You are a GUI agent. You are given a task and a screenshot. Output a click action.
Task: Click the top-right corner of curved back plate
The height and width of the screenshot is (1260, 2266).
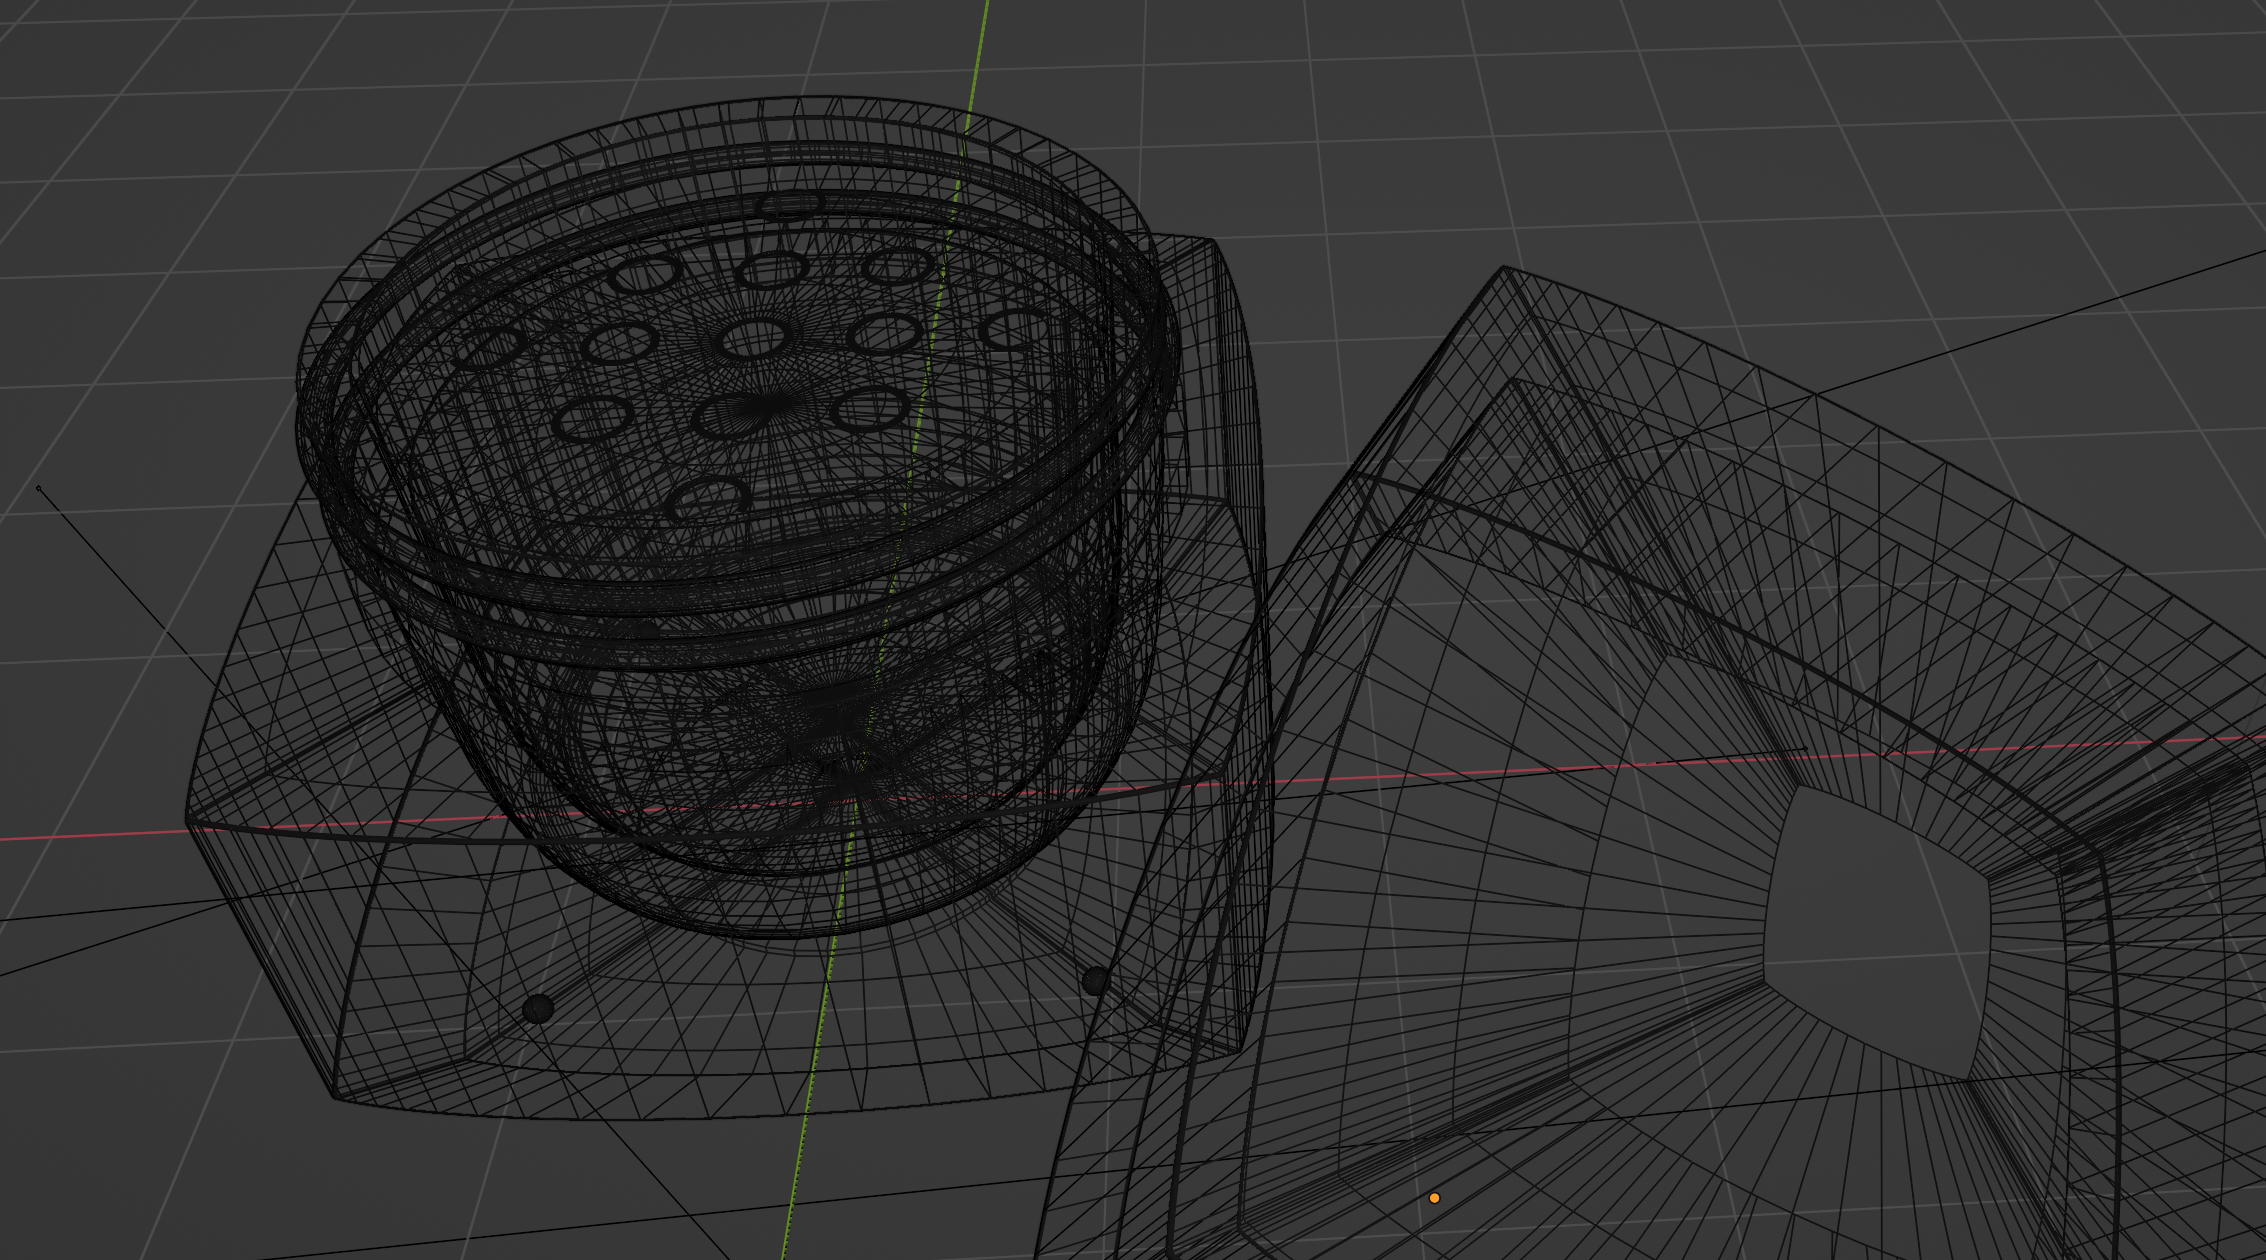(1212, 240)
